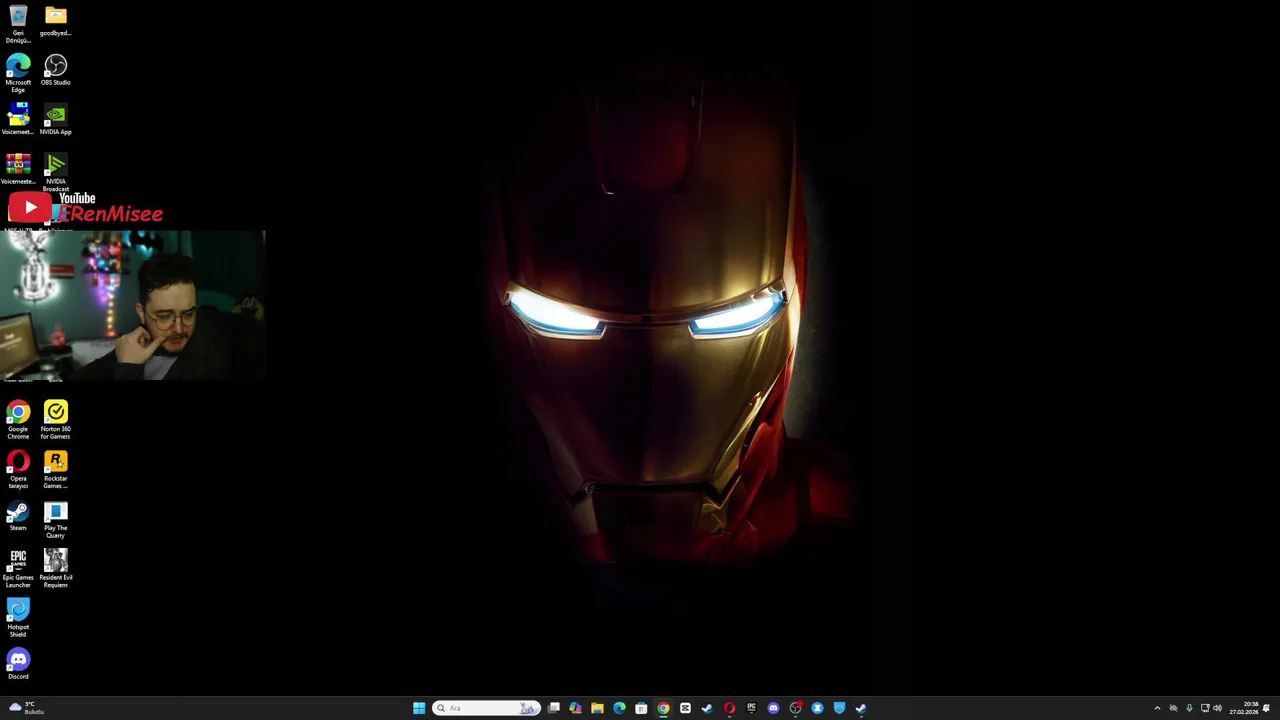Open Epic Games from the taskbar
Viewport: 1280px width, 720px height.
751,708
